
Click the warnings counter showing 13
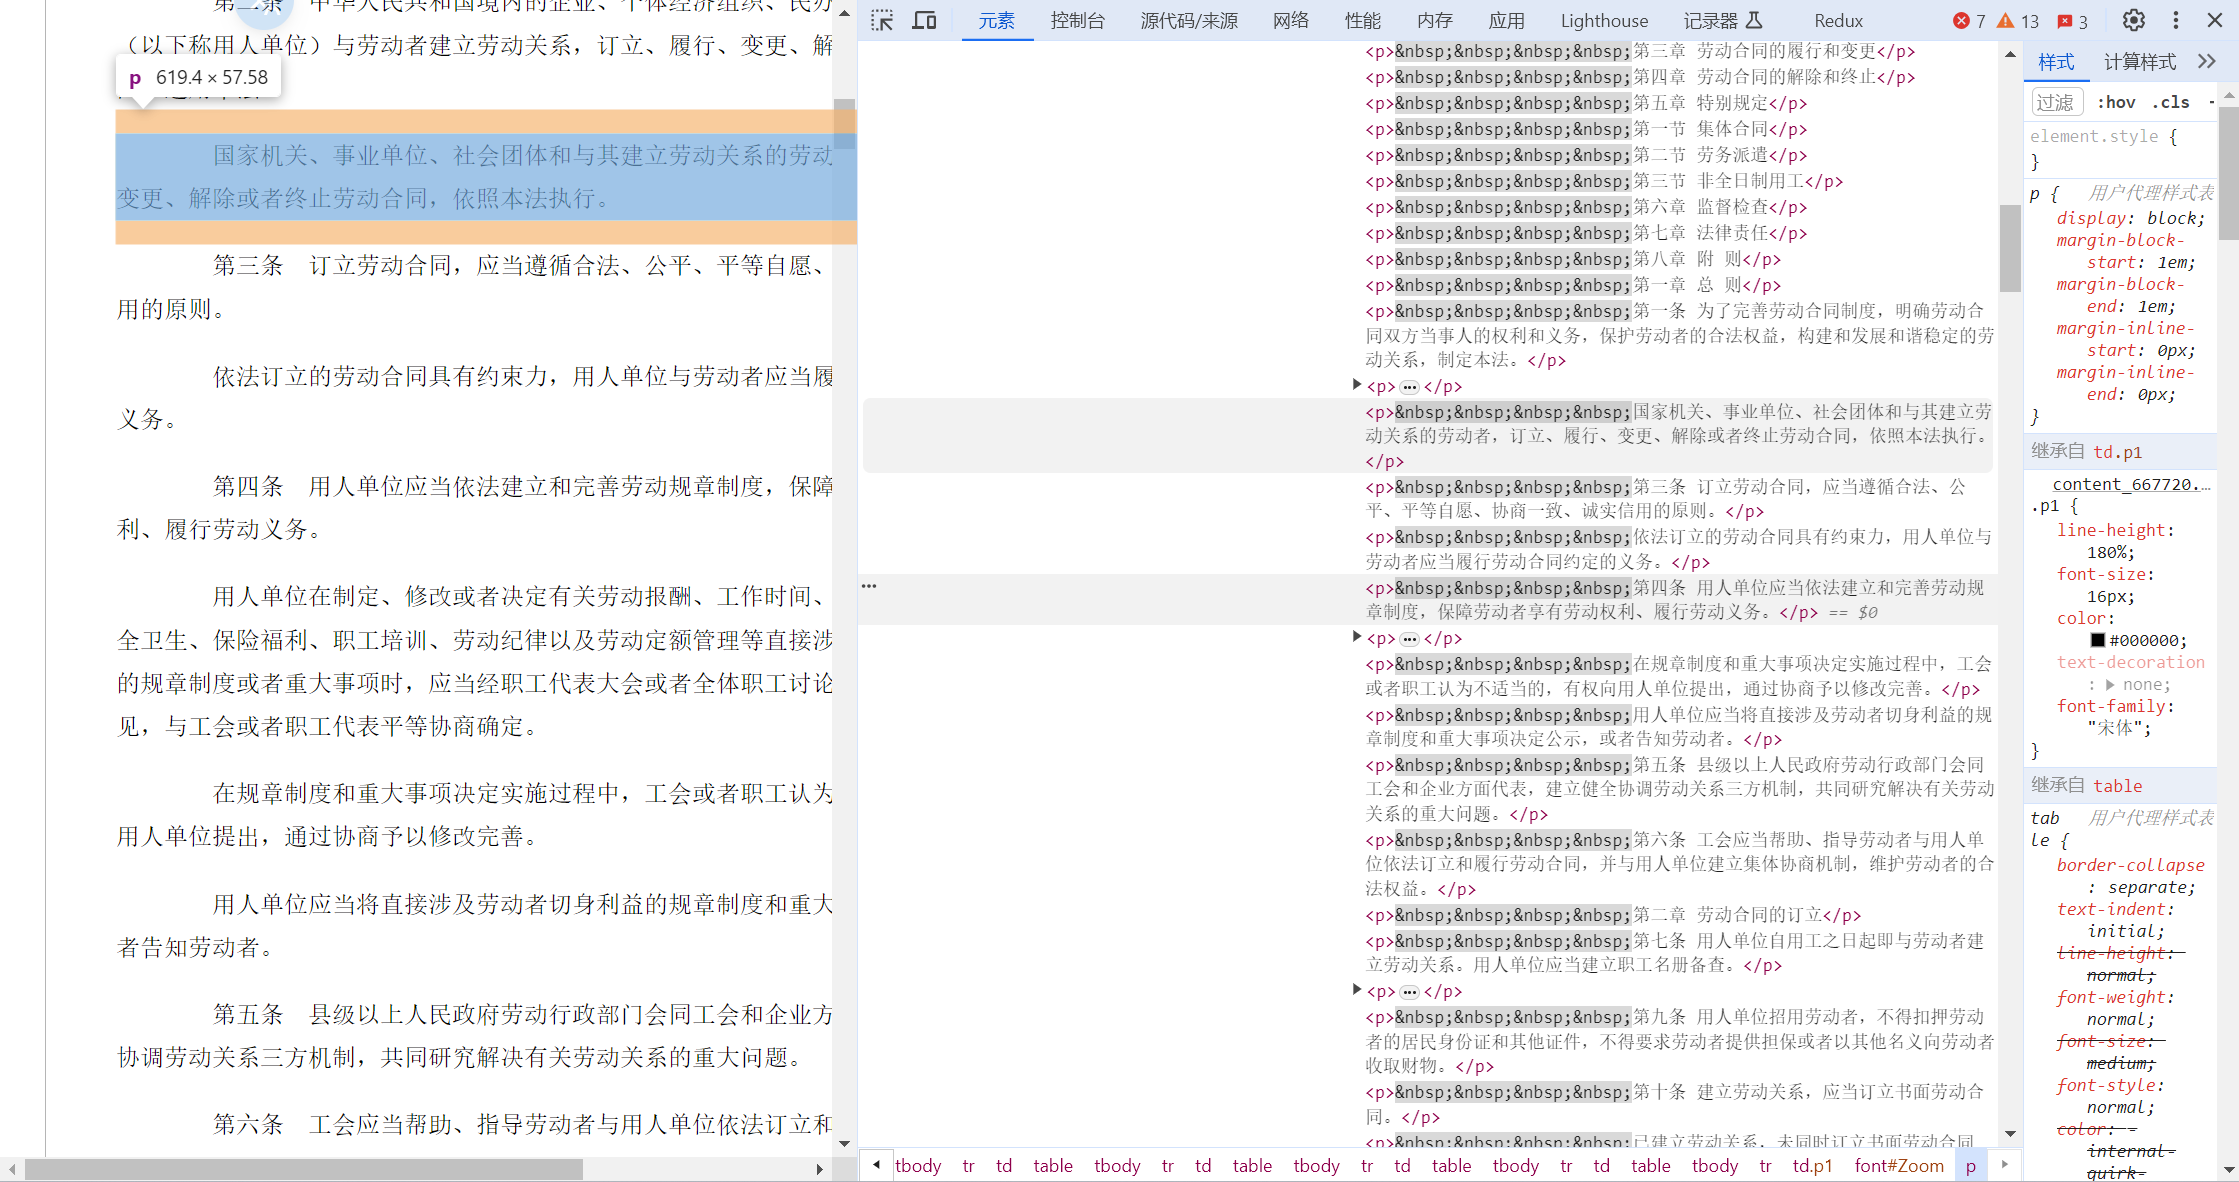[x=2018, y=21]
